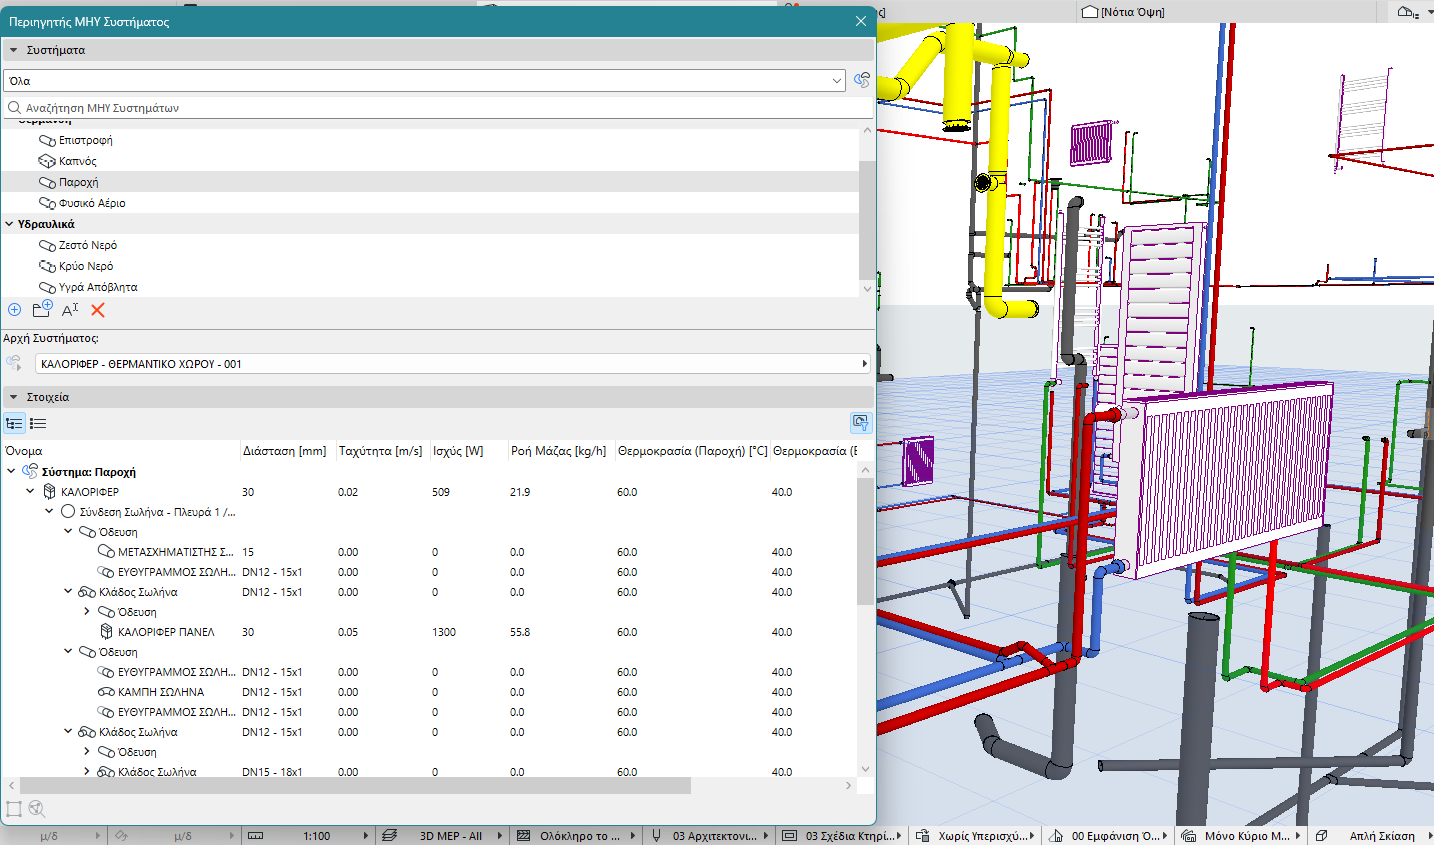Open the ΚΑΛΟΡΙΦΕΡ system root dropdown

452,364
